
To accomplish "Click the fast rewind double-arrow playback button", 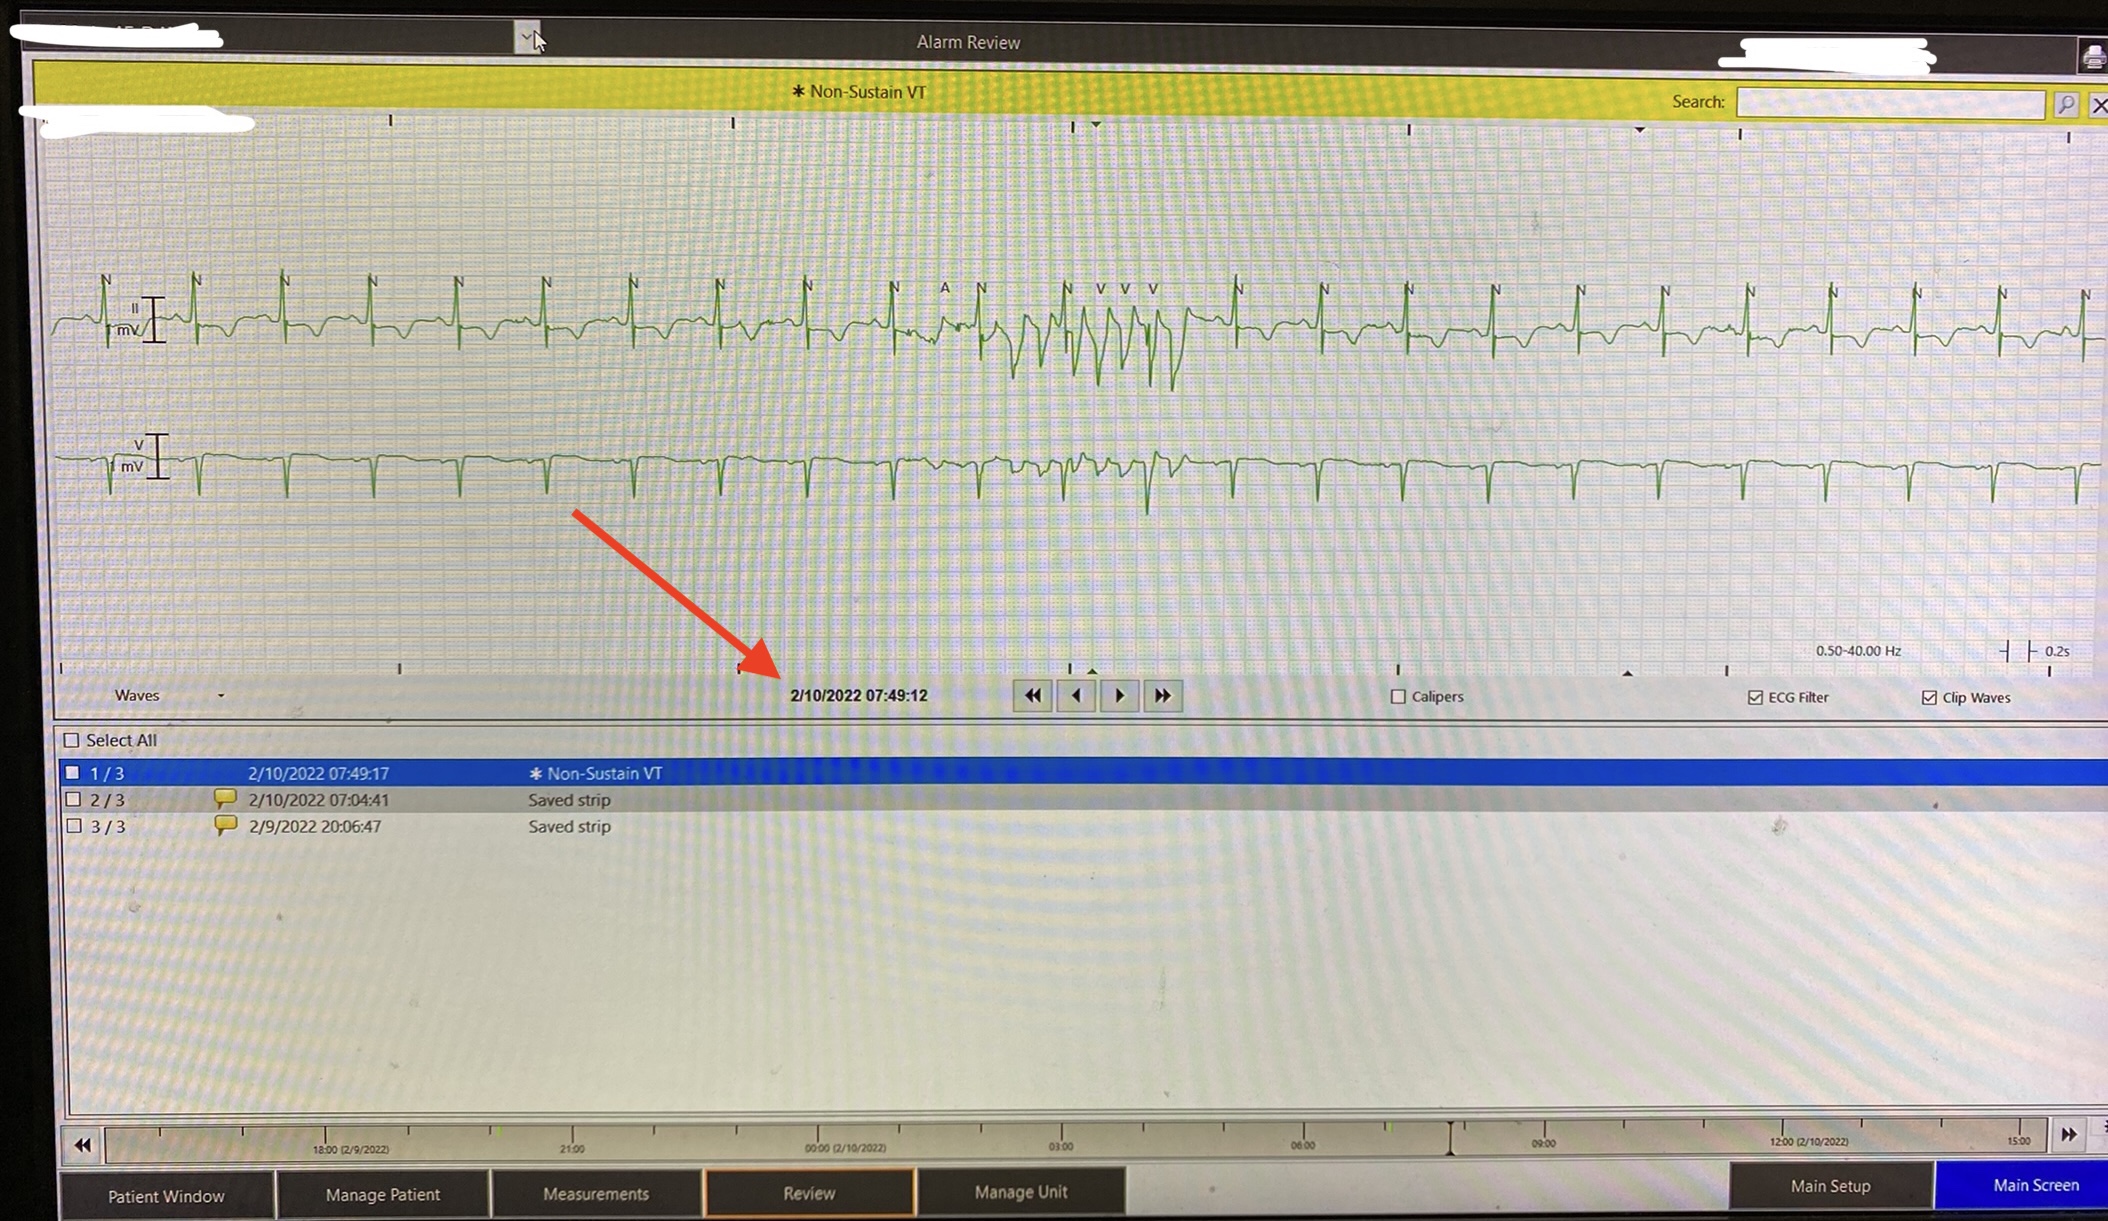I will coord(1032,695).
